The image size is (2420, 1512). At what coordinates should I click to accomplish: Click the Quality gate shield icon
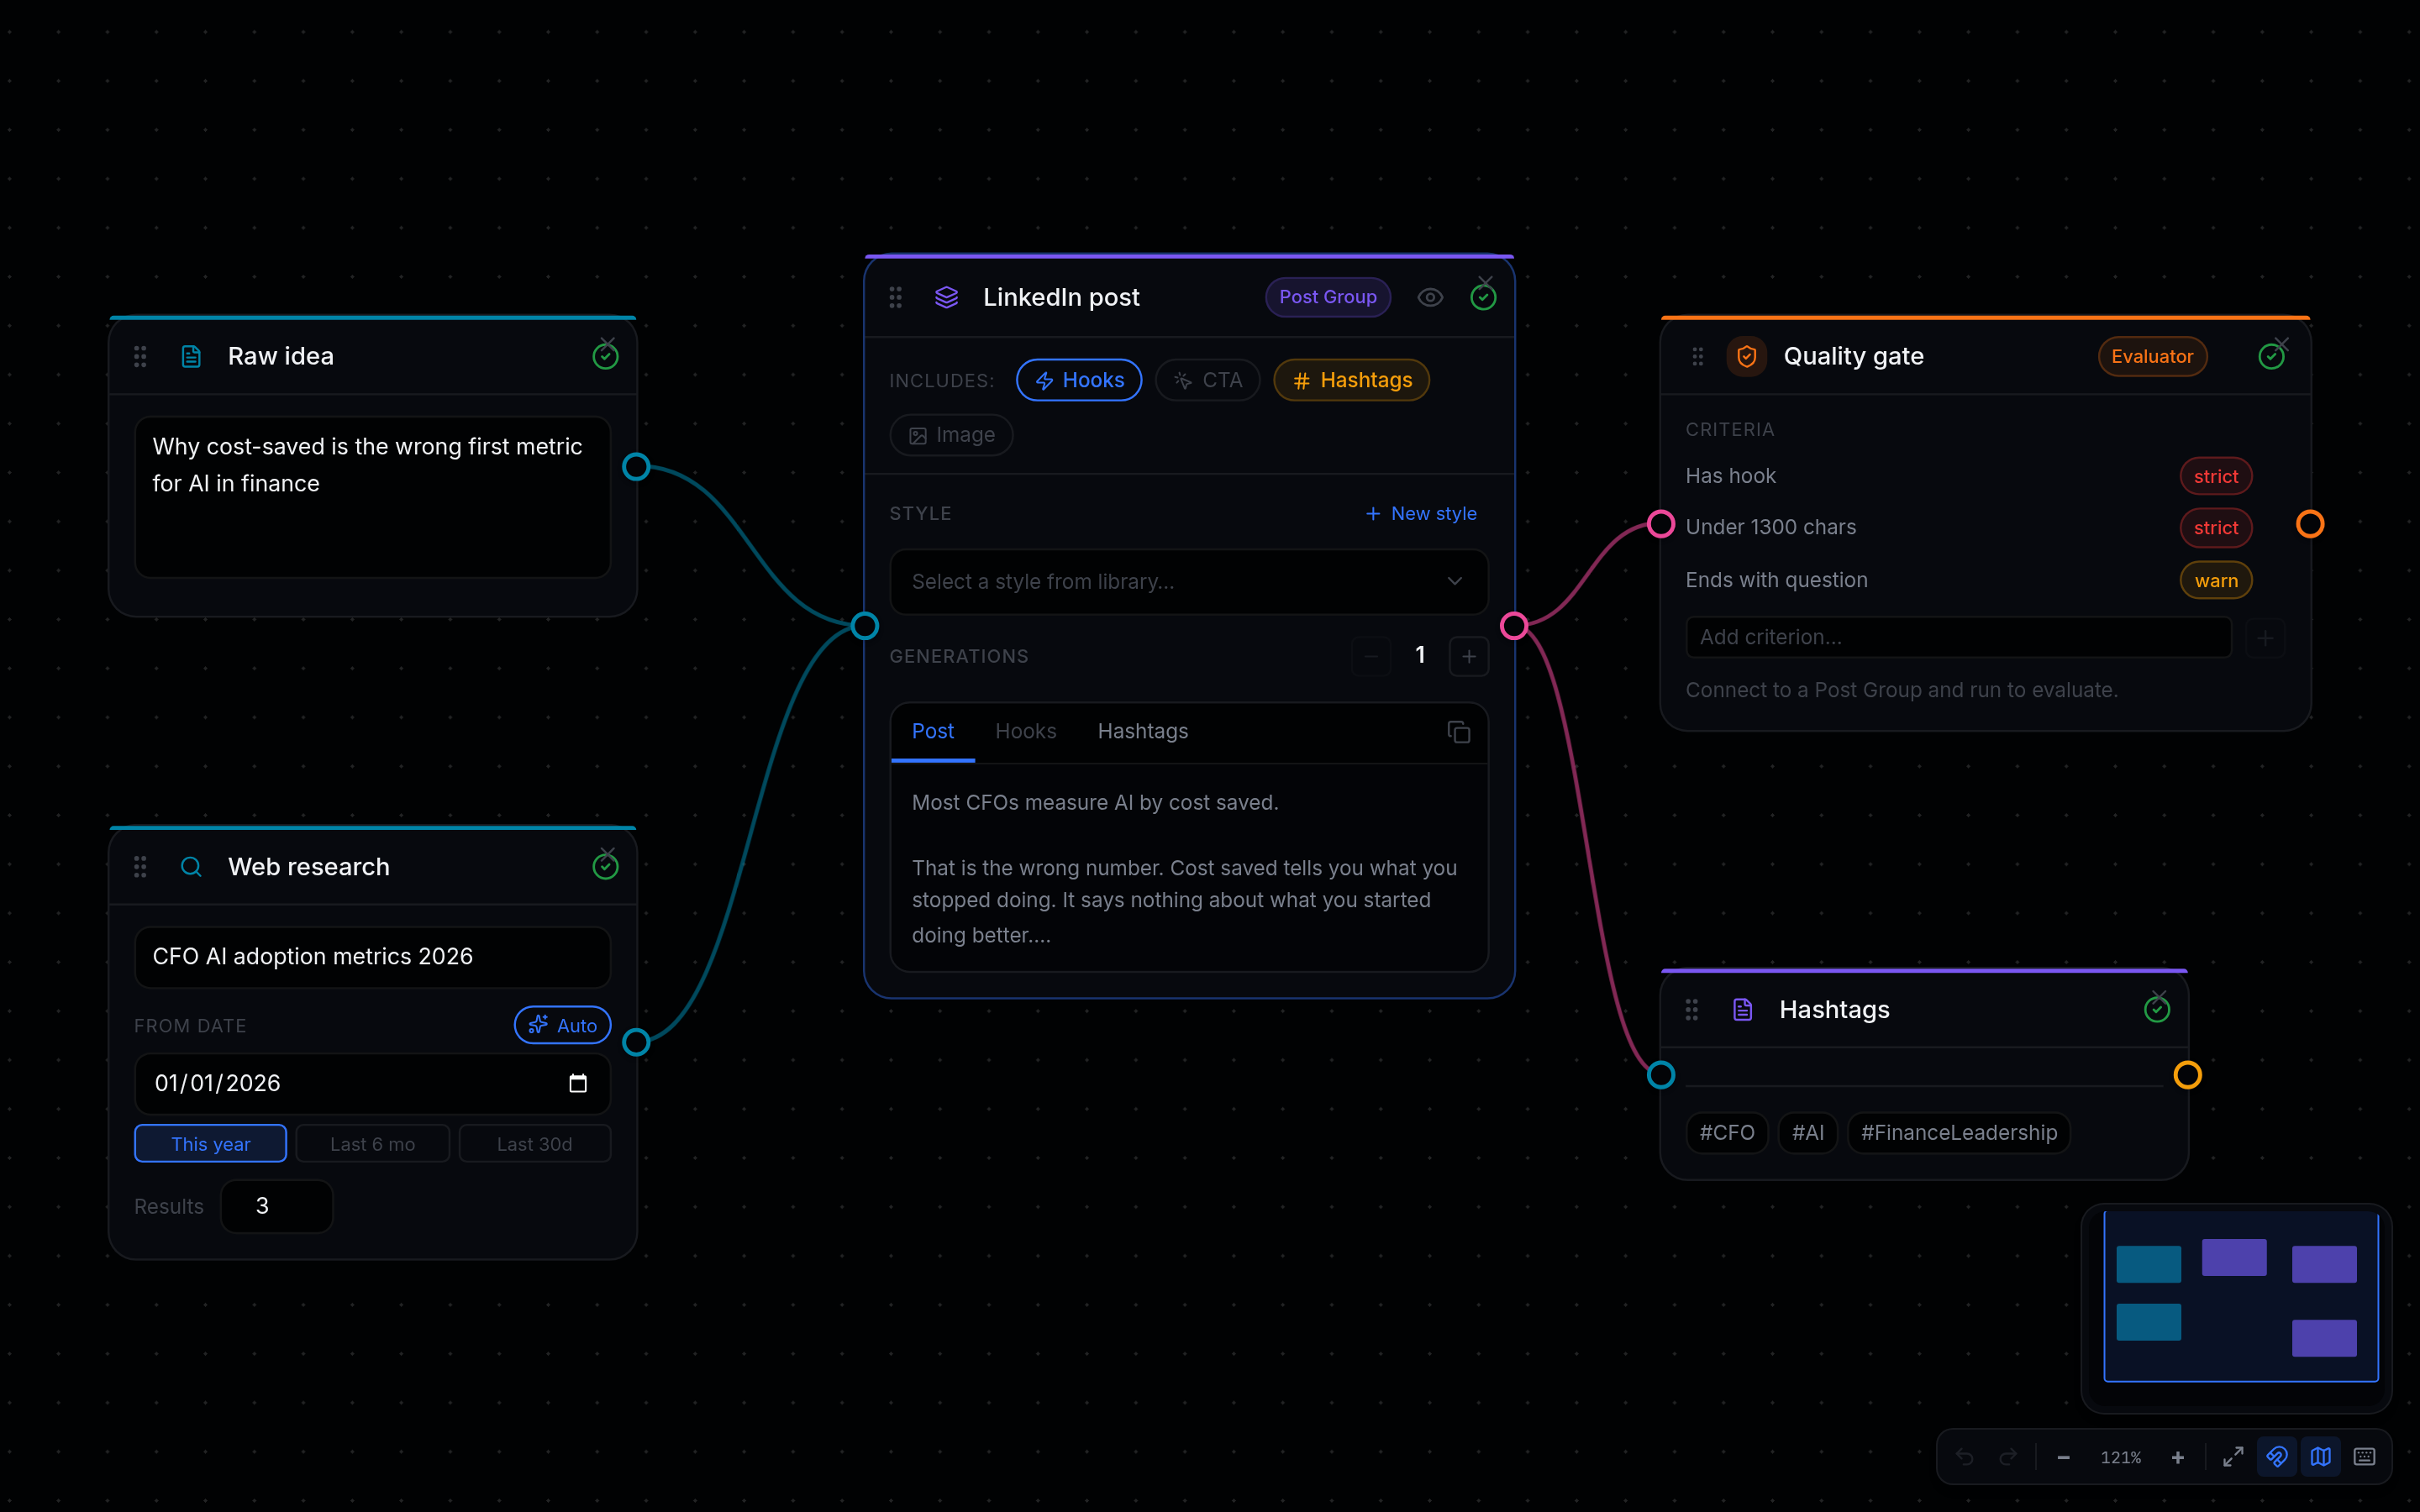pyautogui.click(x=1747, y=356)
